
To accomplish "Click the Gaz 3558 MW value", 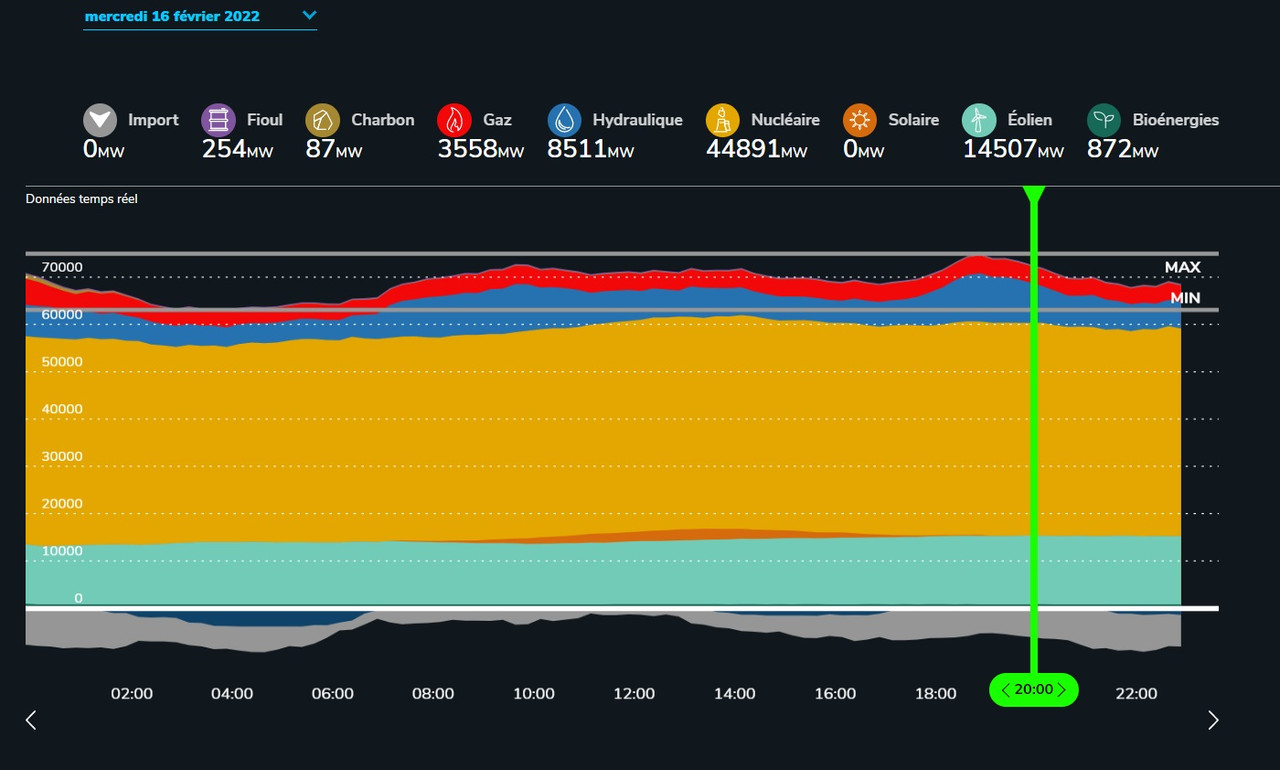I will (481, 149).
